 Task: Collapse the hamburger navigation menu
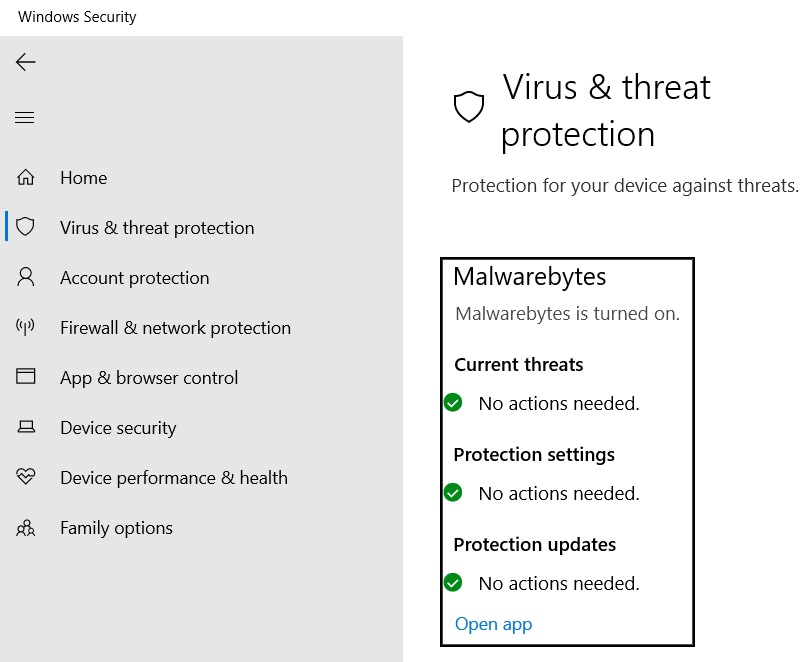click(x=25, y=117)
